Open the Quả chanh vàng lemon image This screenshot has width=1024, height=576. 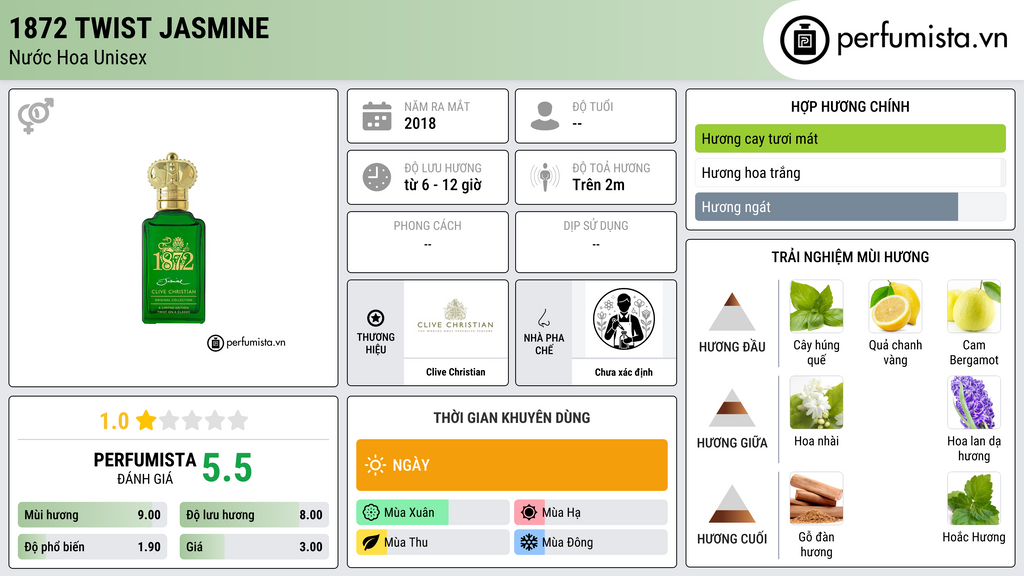click(895, 306)
